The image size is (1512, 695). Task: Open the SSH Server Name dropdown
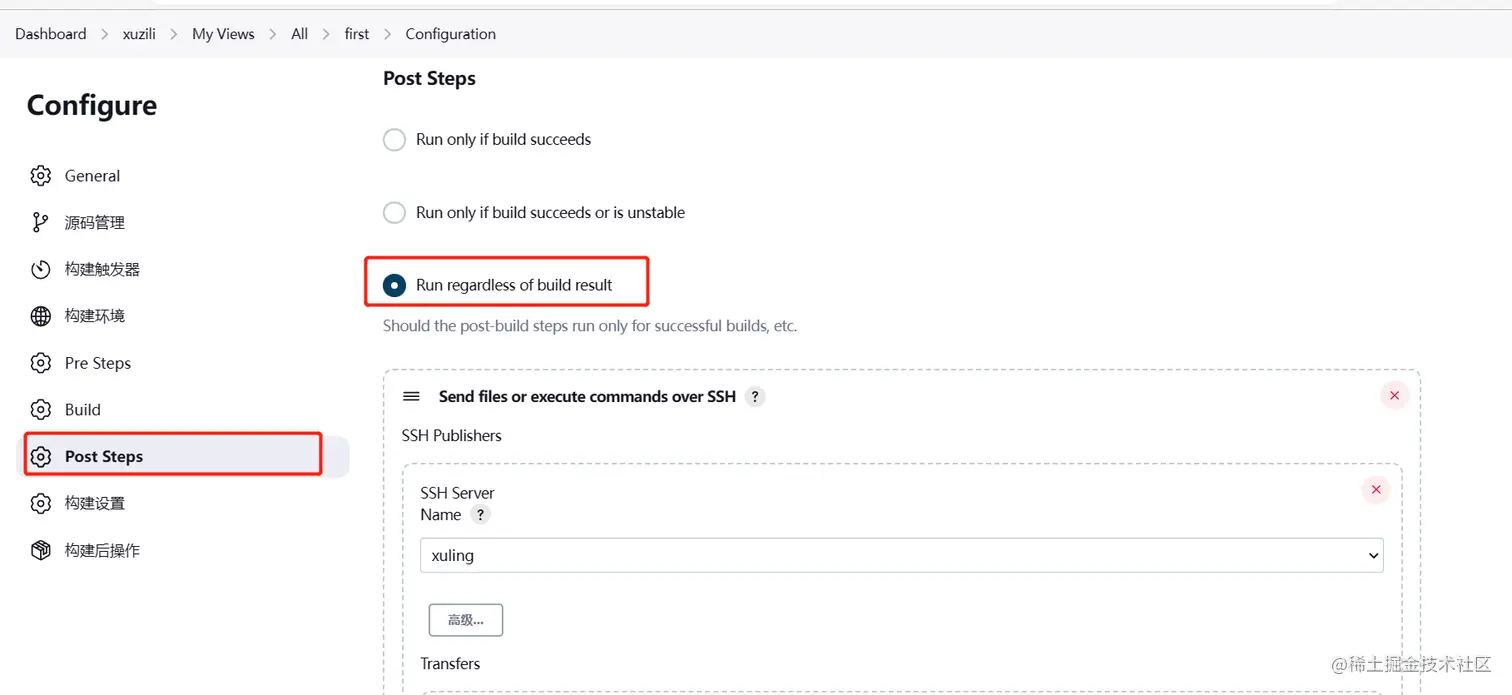click(x=901, y=555)
